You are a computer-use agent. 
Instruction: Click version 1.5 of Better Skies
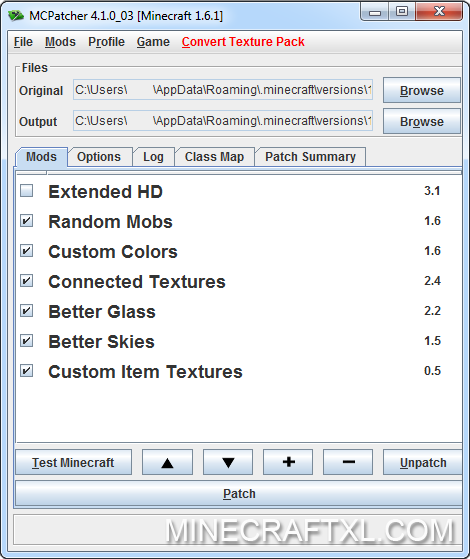[432, 341]
